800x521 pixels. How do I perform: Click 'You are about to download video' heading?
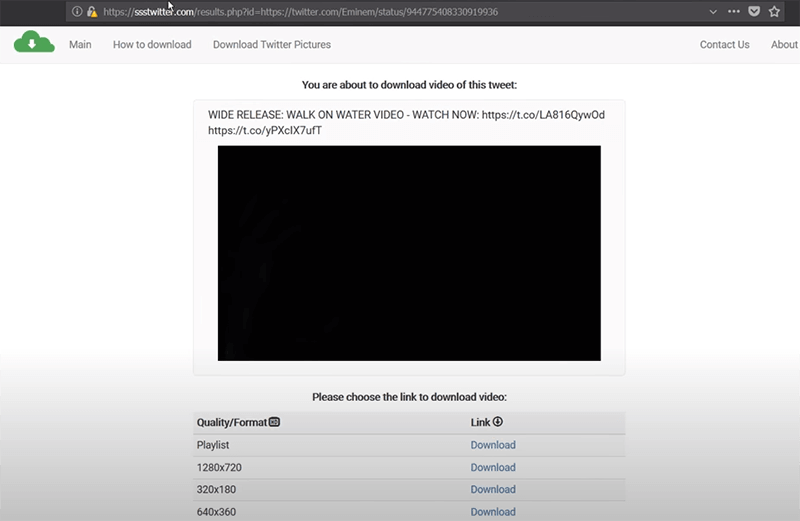coord(409,85)
